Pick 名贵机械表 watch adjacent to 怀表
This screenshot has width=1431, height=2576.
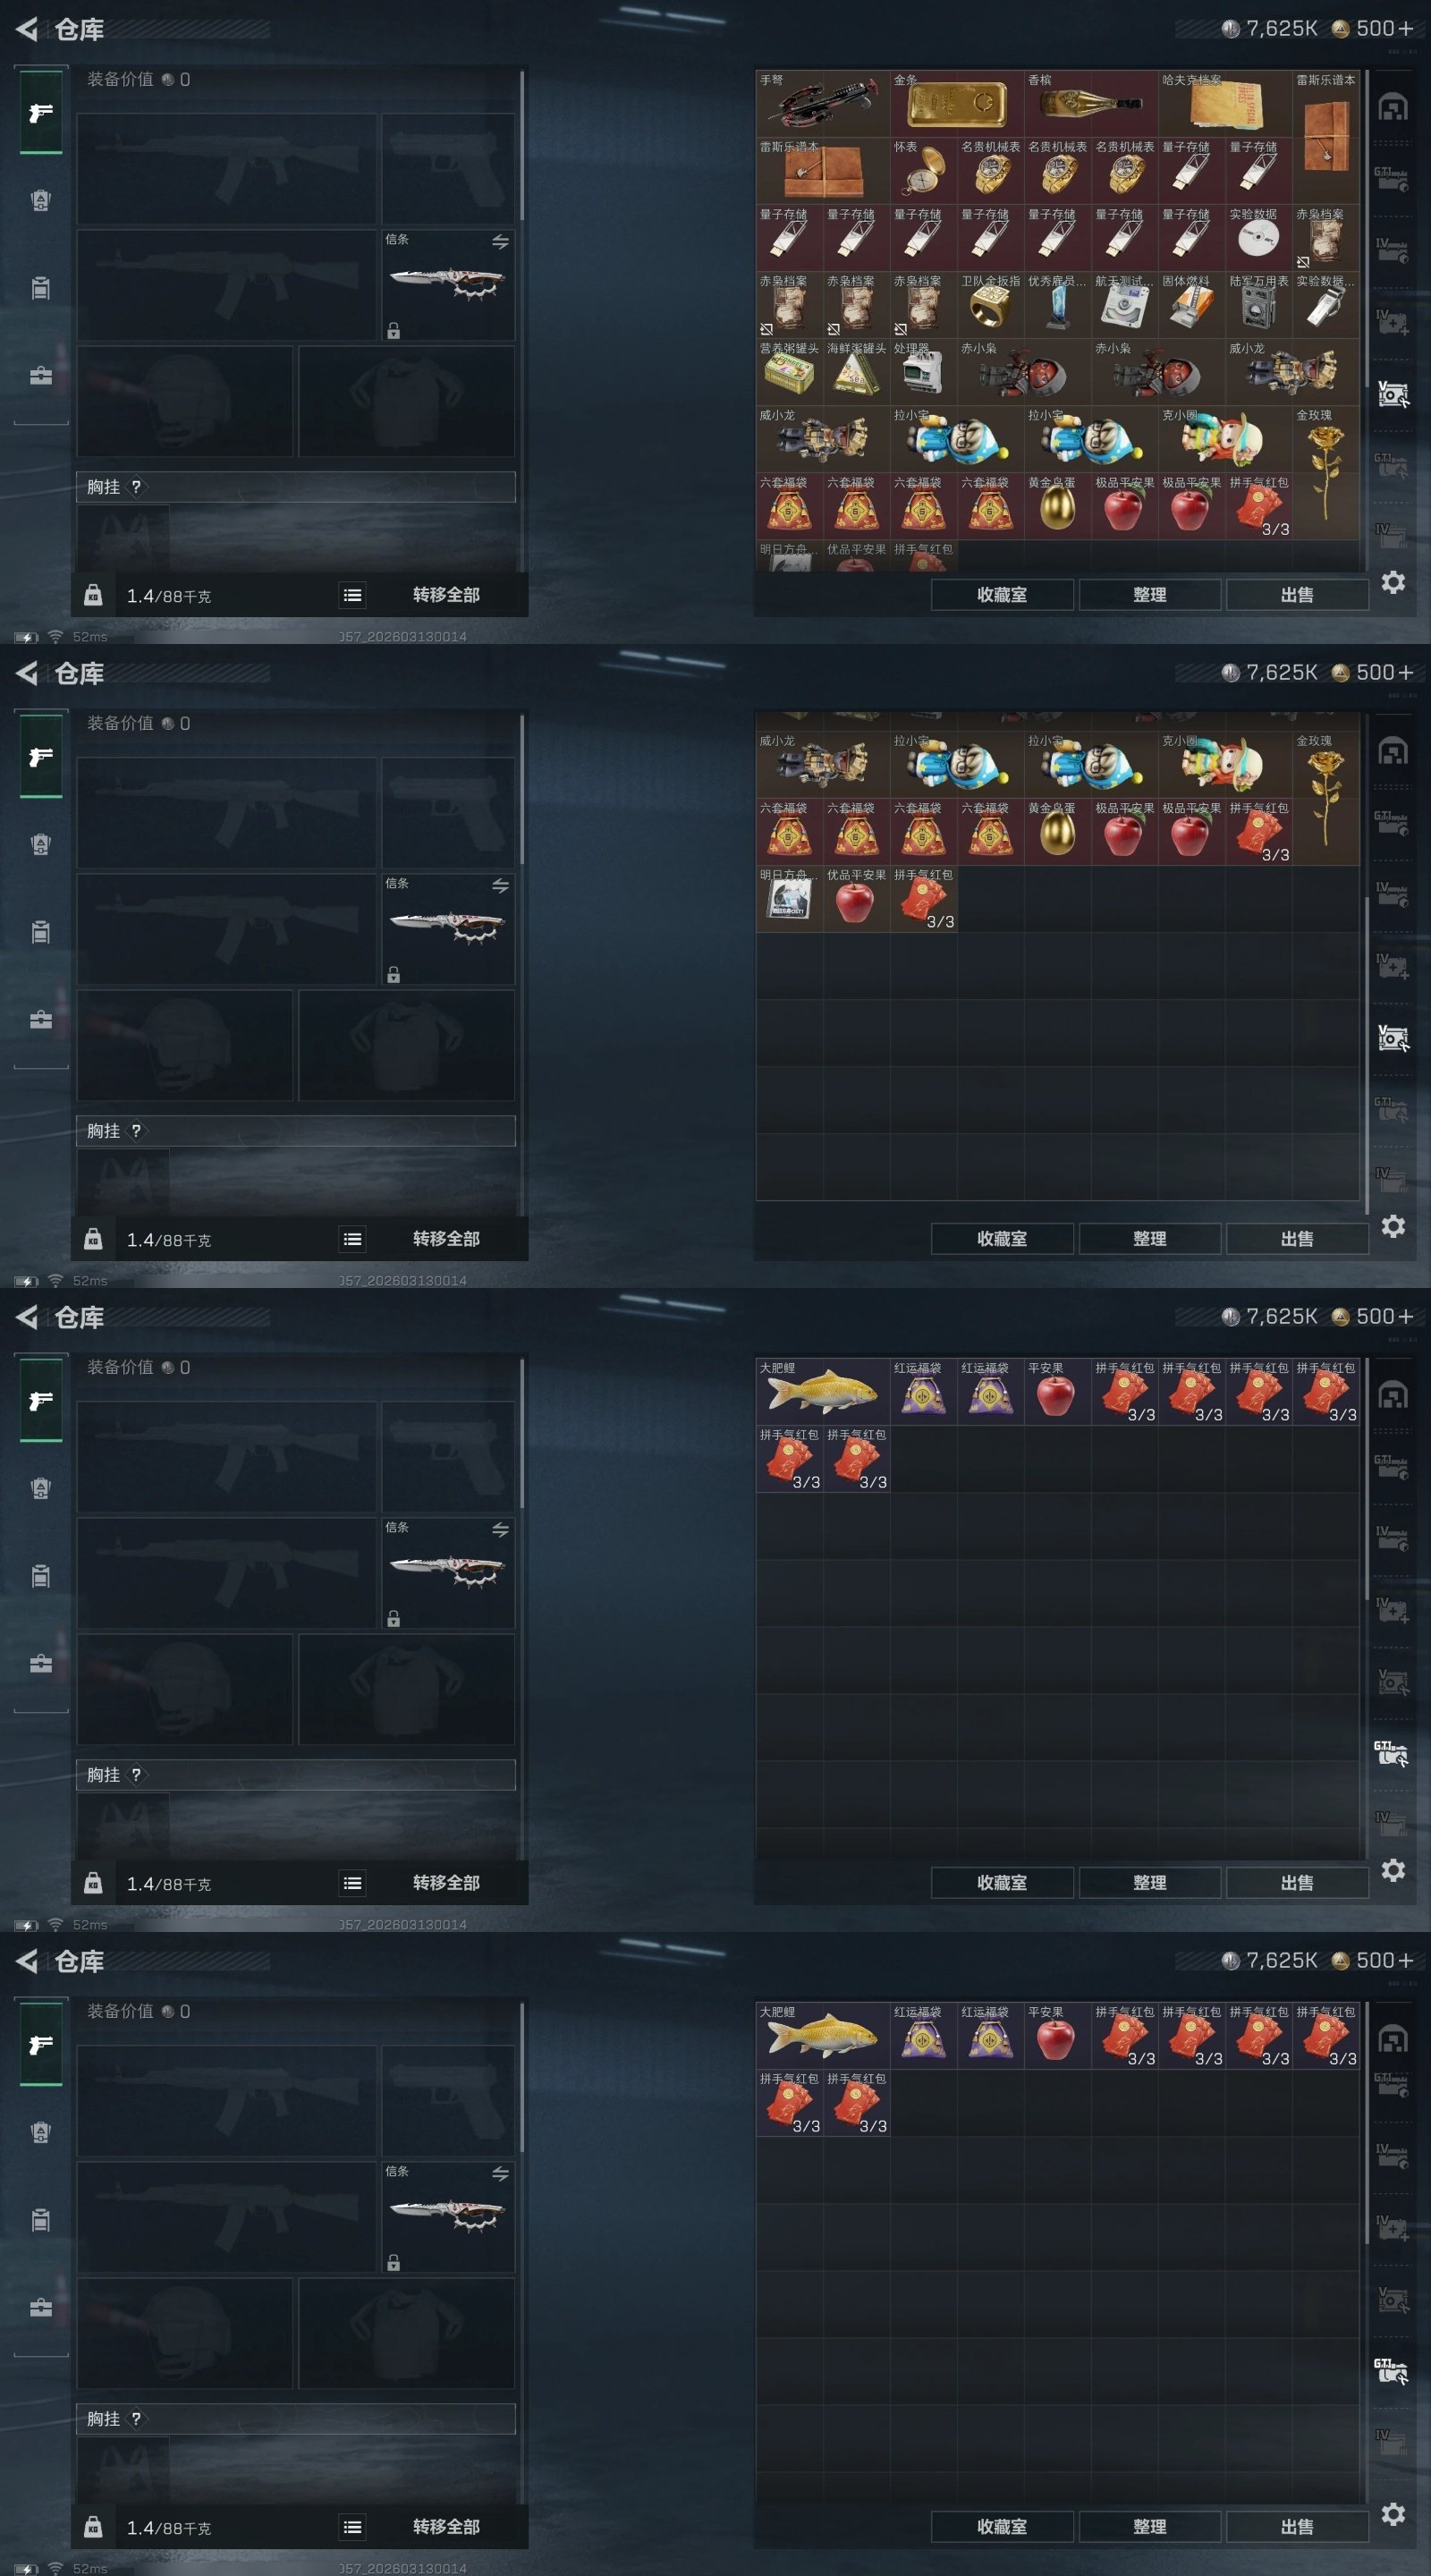coord(991,171)
